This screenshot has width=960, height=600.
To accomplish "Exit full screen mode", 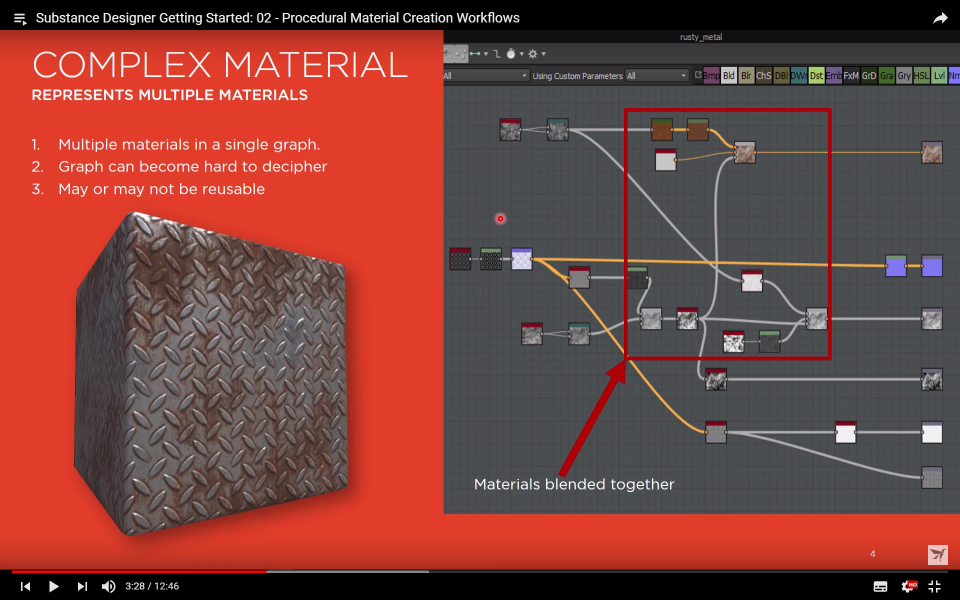I will 935,586.
